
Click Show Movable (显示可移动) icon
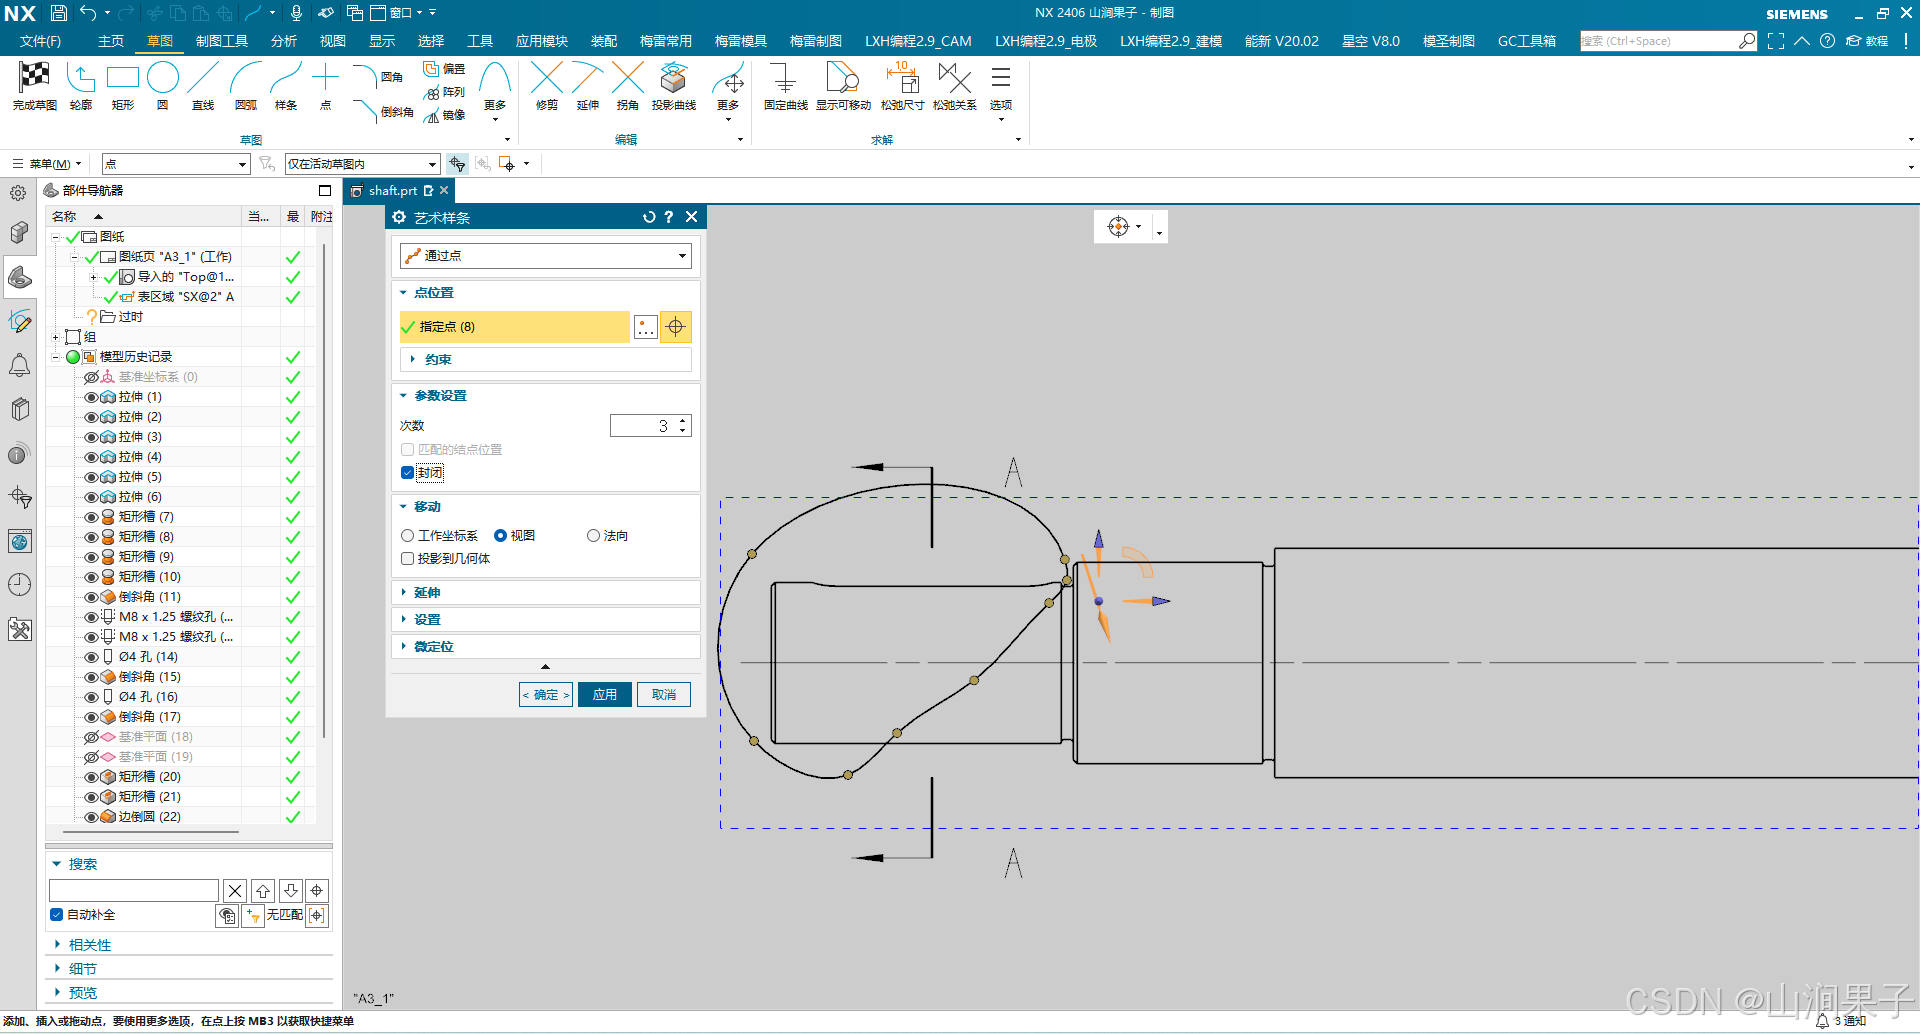click(x=843, y=78)
